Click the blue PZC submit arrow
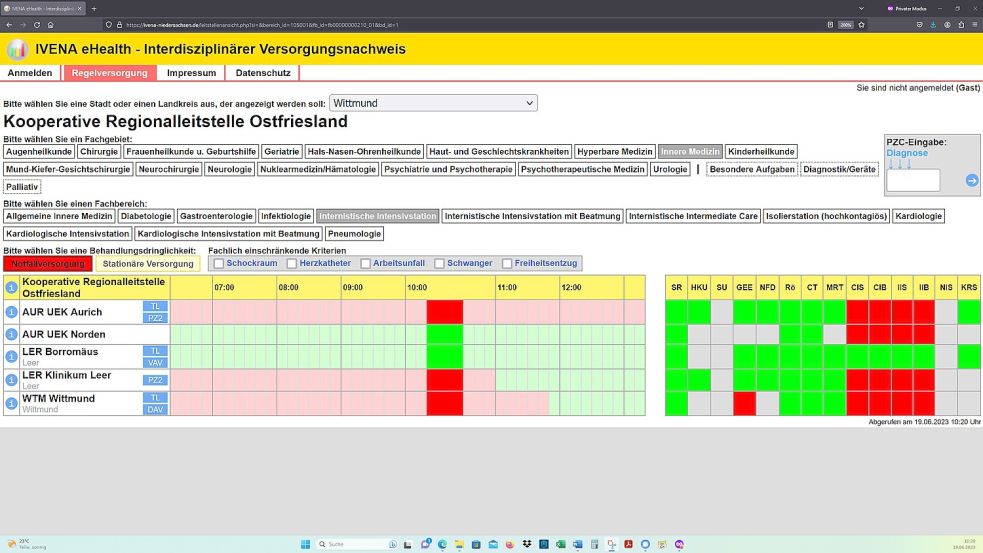The image size is (983, 553). pyautogui.click(x=972, y=181)
